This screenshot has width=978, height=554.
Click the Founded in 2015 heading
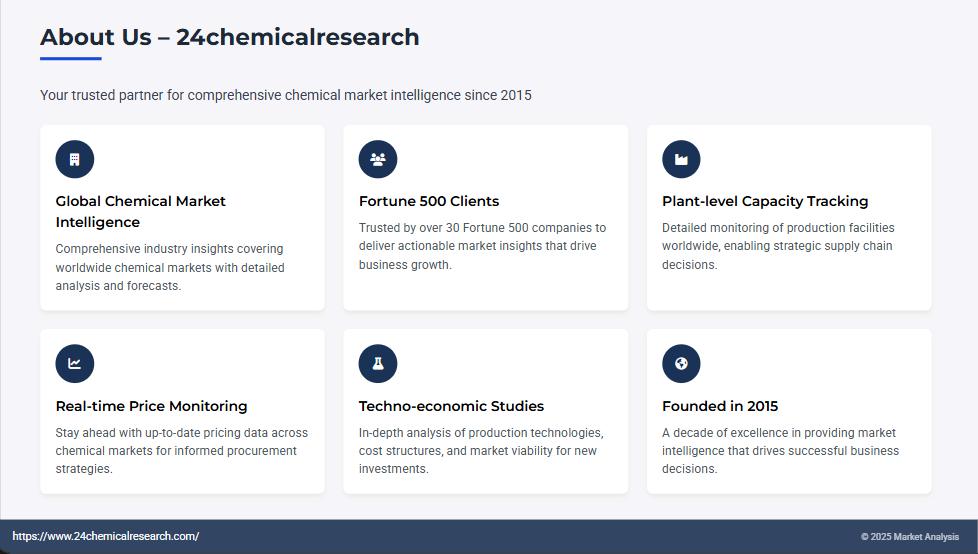[x=720, y=406]
